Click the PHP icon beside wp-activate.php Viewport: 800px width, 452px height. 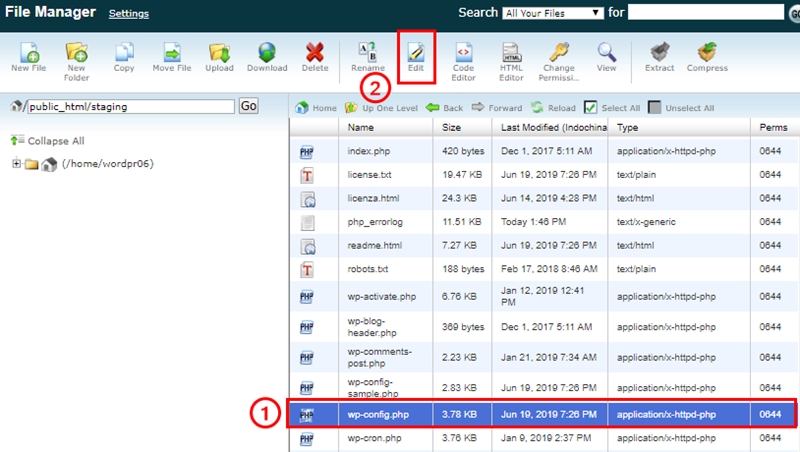[x=307, y=297]
